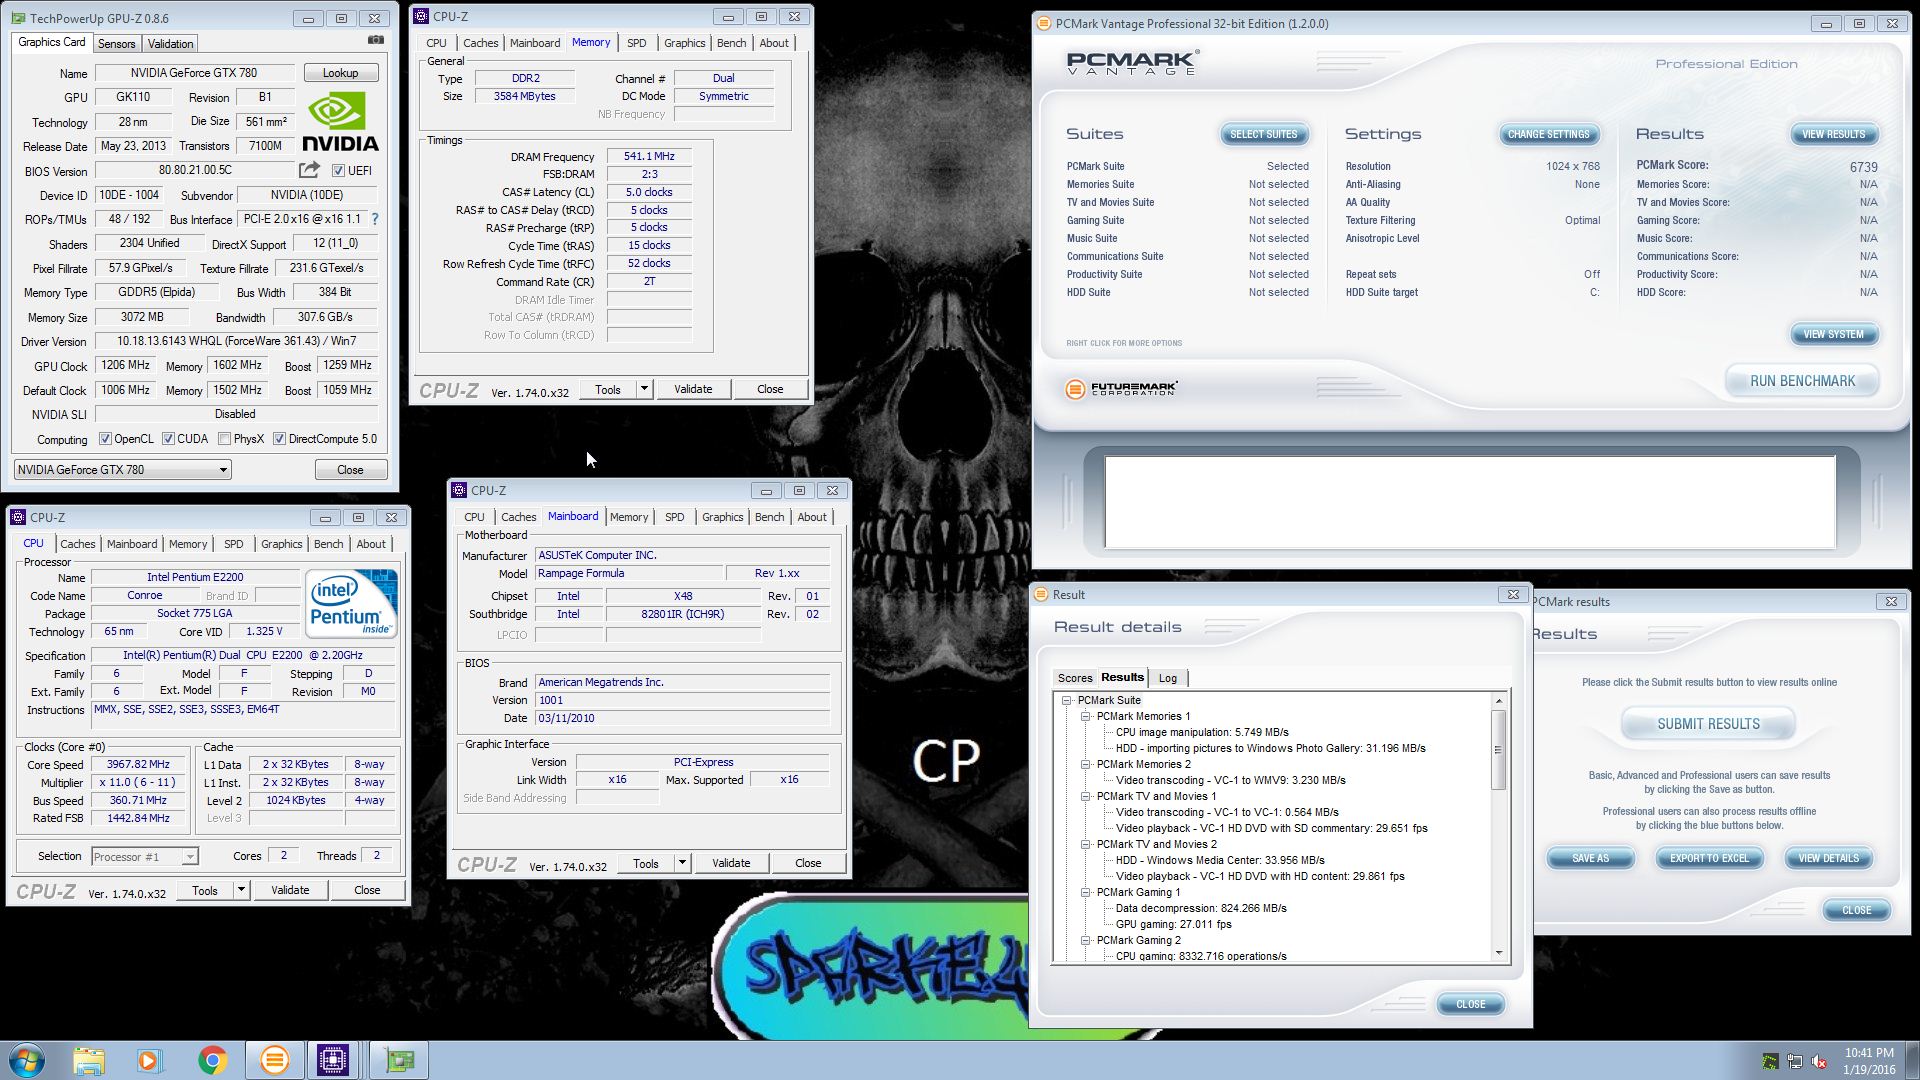Open Windows Media Player from the taskbar
1920x1080 pixels.
pos(150,1060)
